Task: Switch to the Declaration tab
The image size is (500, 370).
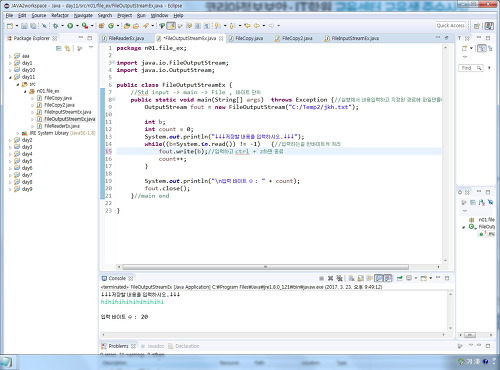Action: coord(184,346)
